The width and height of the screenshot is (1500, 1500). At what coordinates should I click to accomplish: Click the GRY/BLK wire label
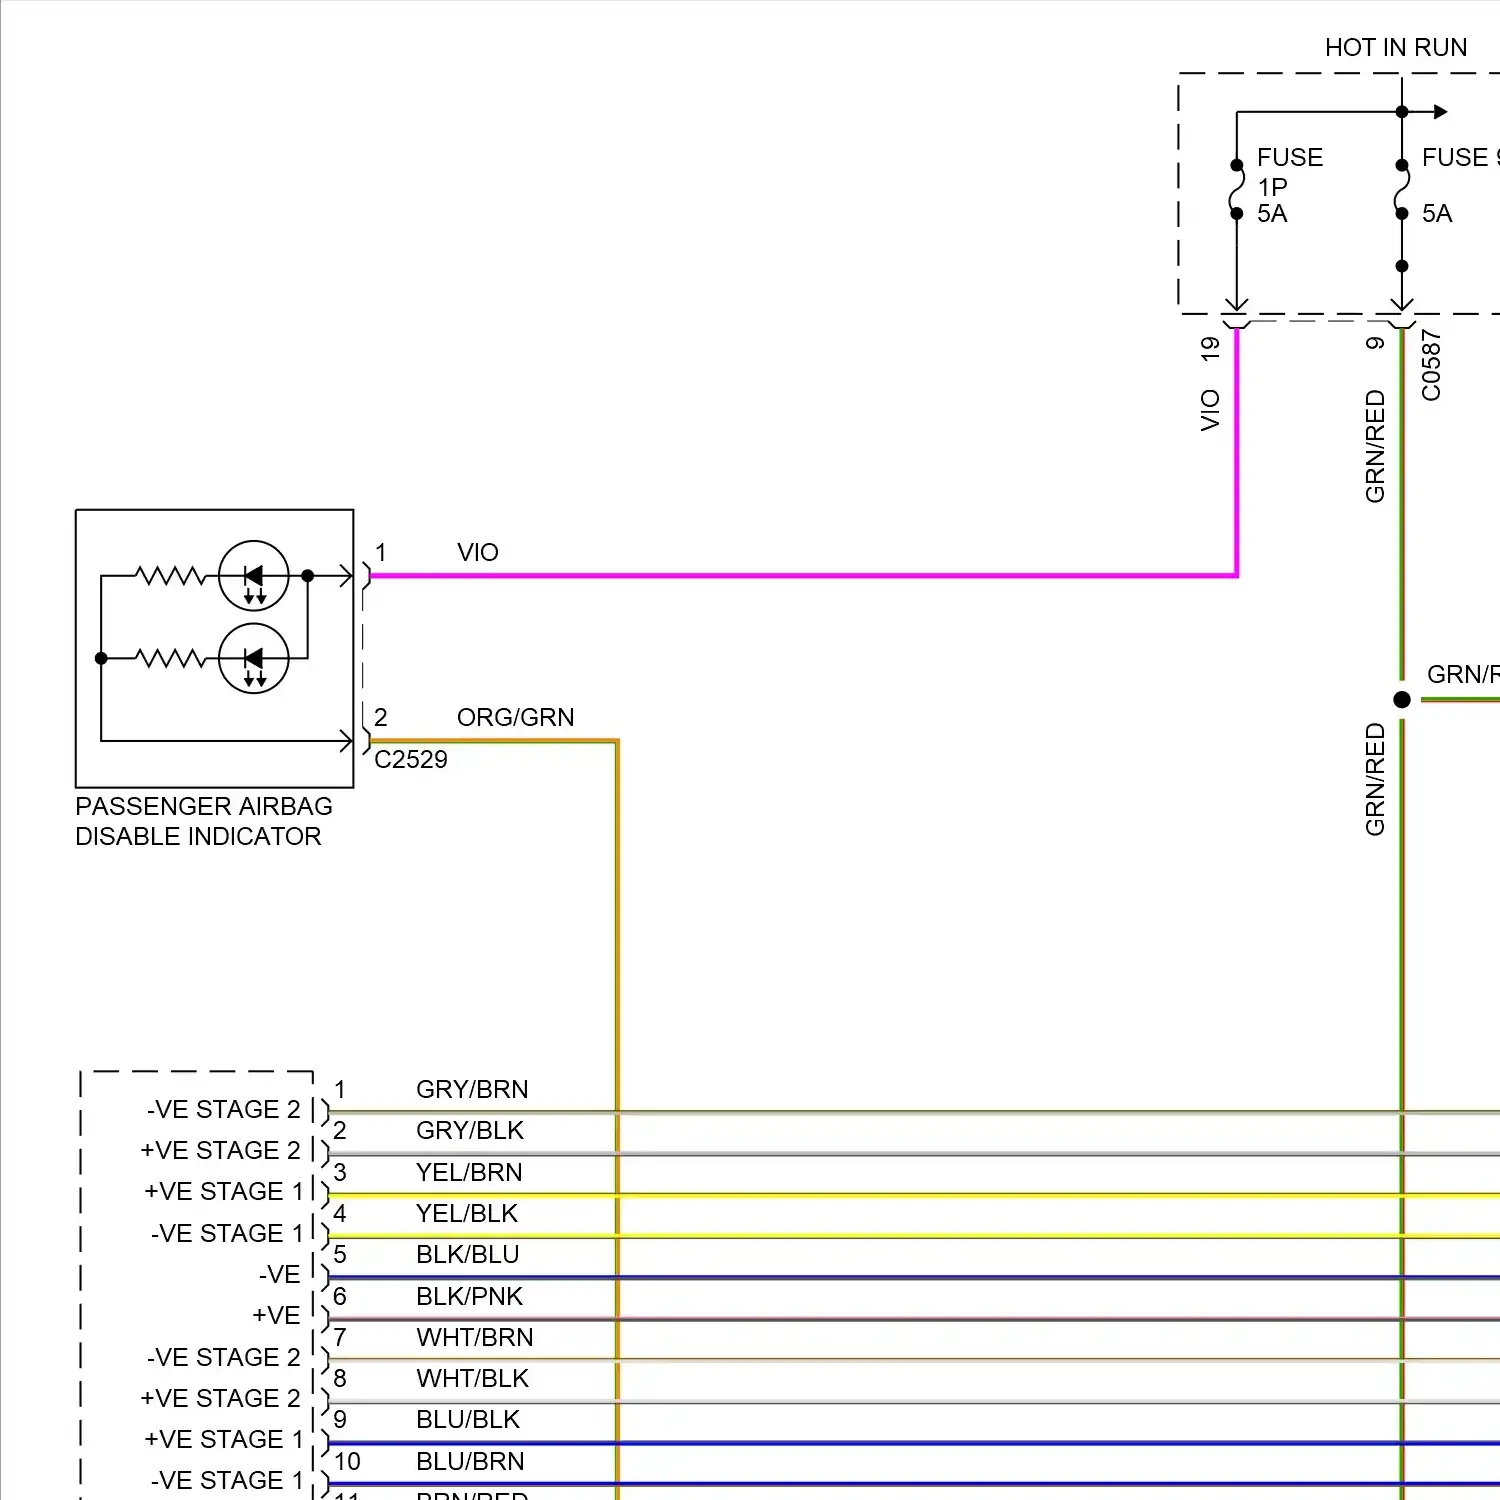(x=470, y=1130)
